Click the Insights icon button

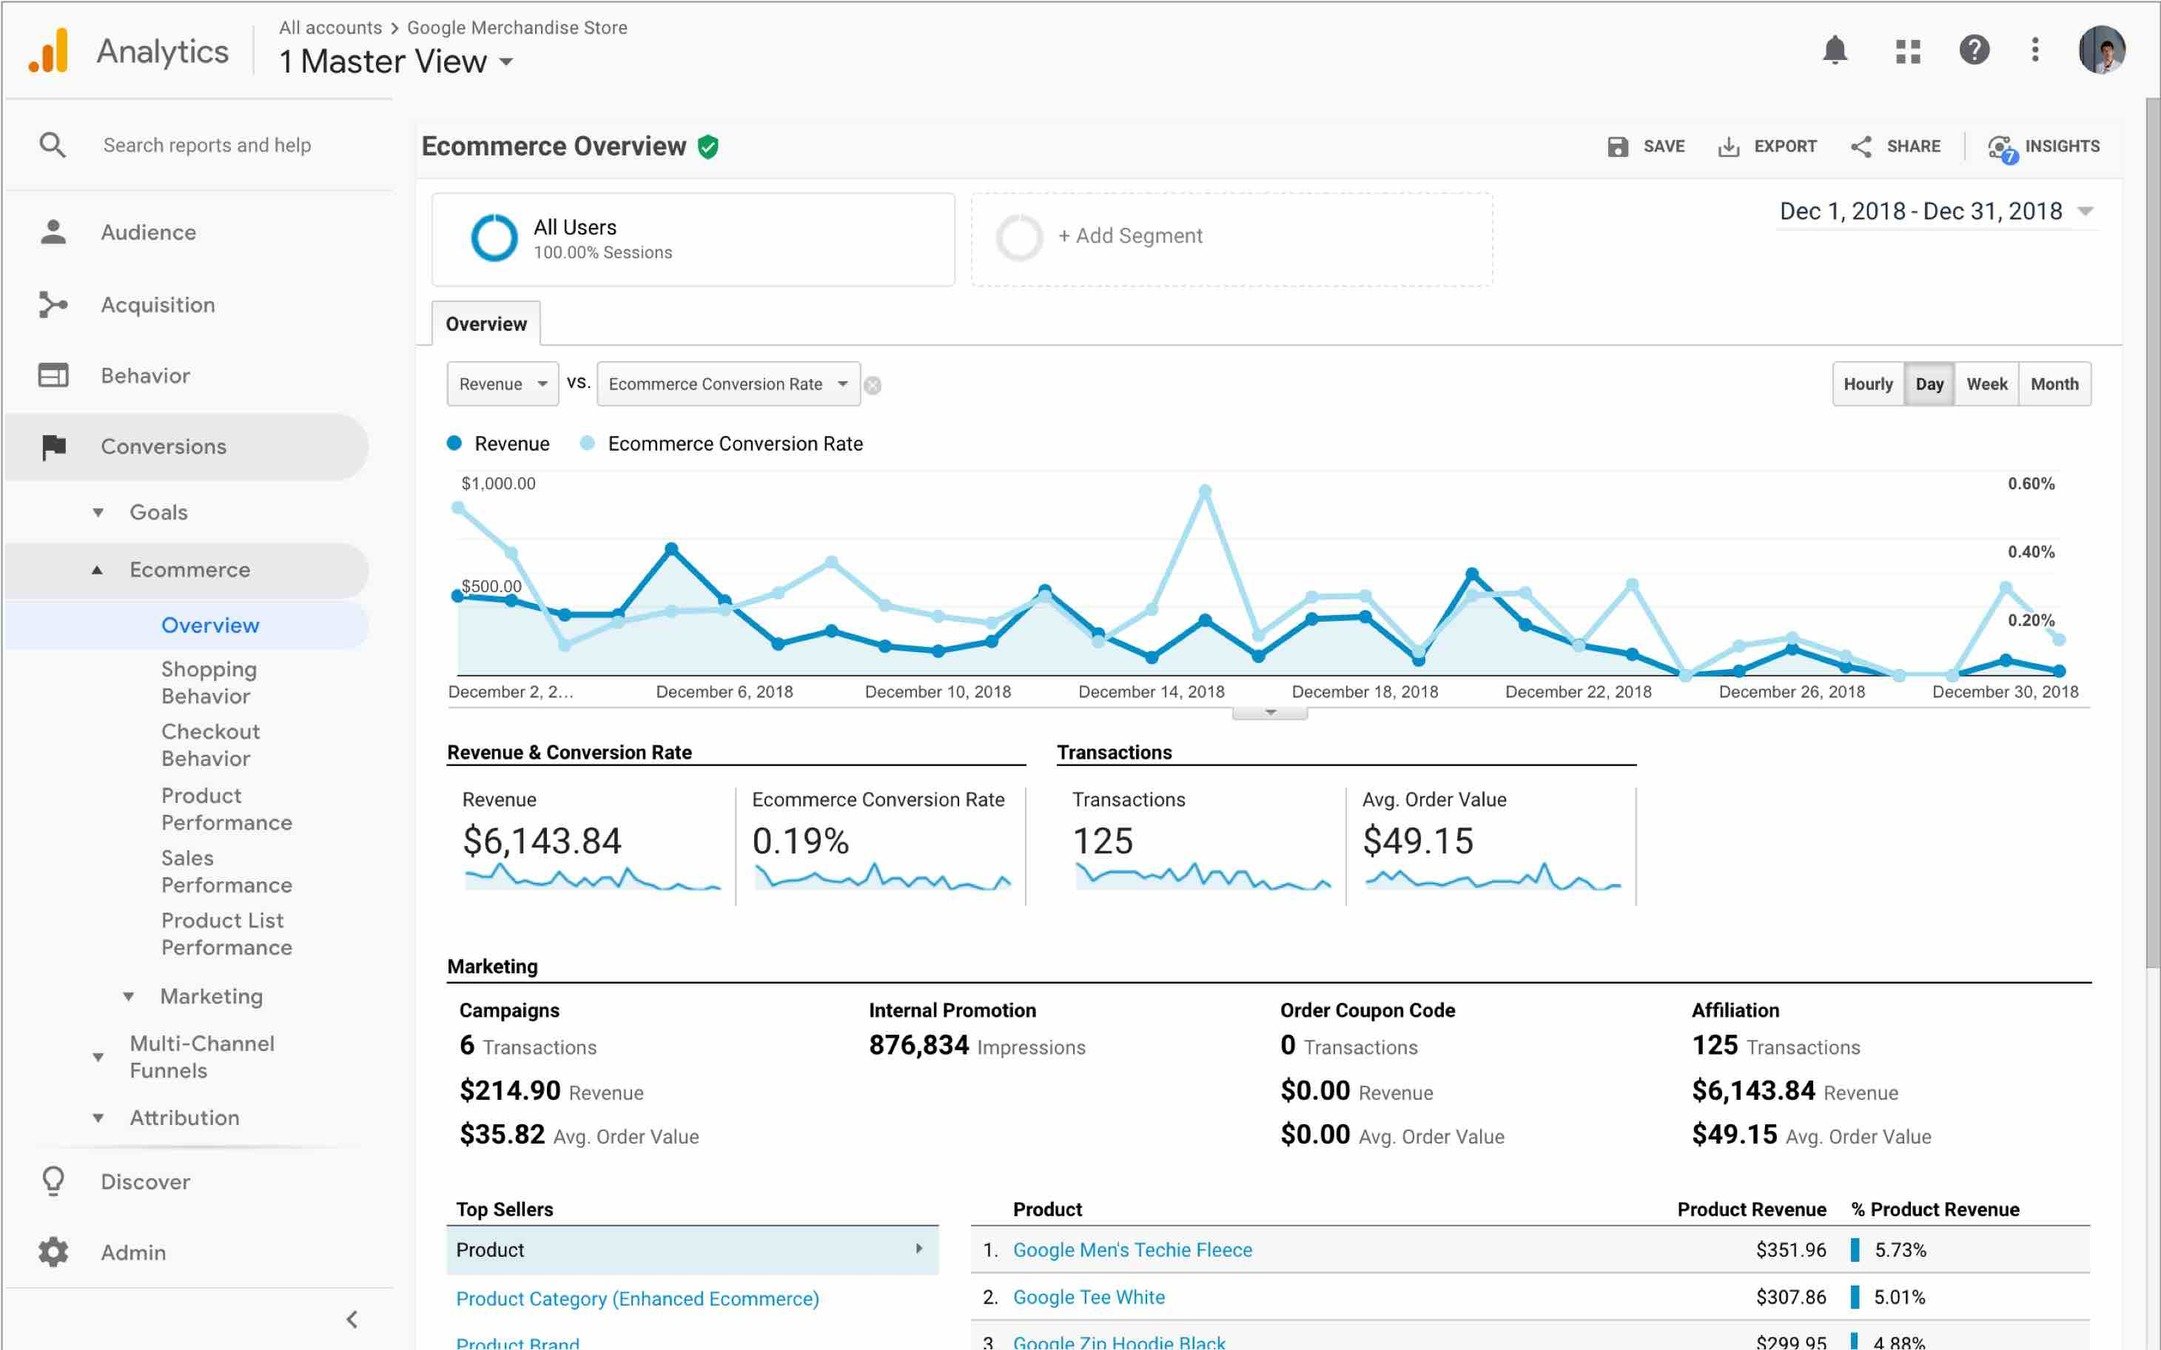[2001, 148]
